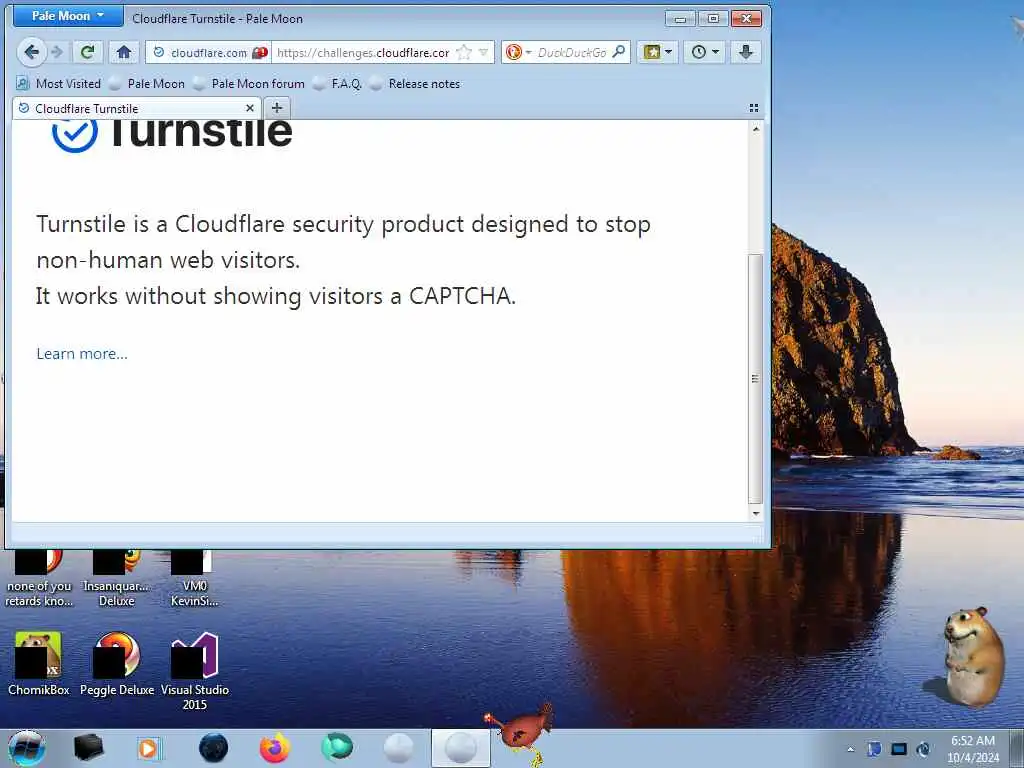1024x768 pixels.
Task: Click the monitor tray icon
Action: [899, 749]
